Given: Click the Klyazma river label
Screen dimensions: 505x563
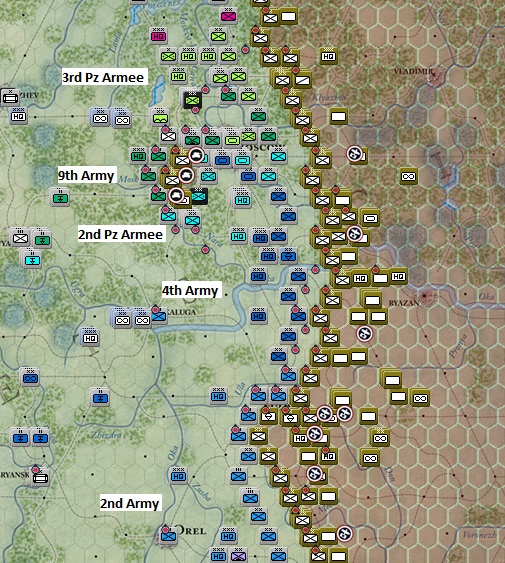Looking at the screenshot, I should [x=329, y=97].
